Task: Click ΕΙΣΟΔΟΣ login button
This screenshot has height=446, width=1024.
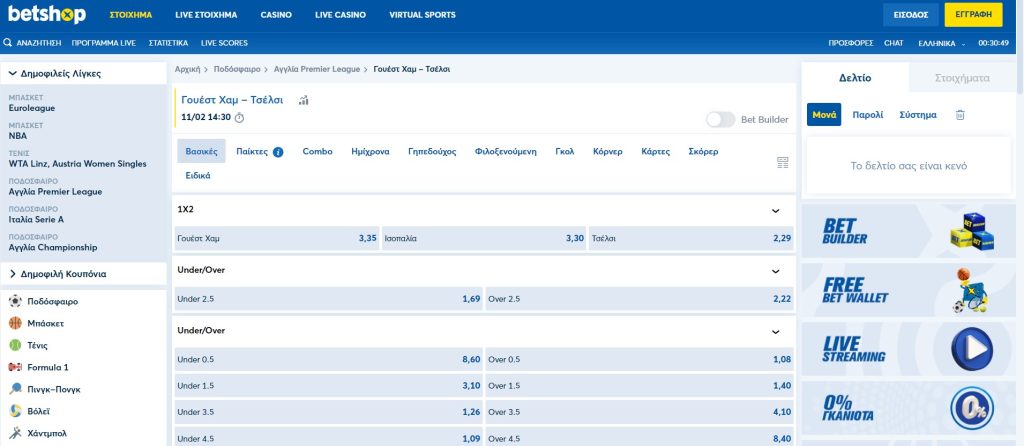Action: coord(910,14)
